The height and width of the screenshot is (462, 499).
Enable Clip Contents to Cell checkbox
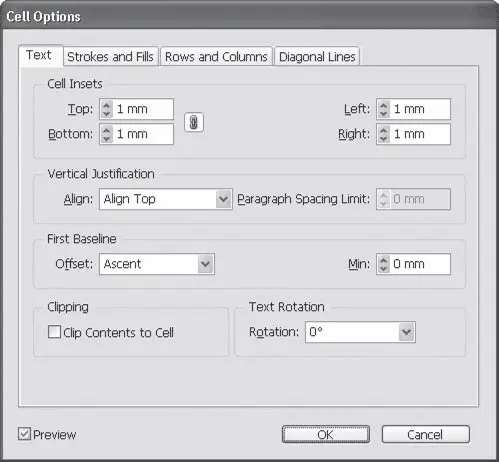point(54,332)
